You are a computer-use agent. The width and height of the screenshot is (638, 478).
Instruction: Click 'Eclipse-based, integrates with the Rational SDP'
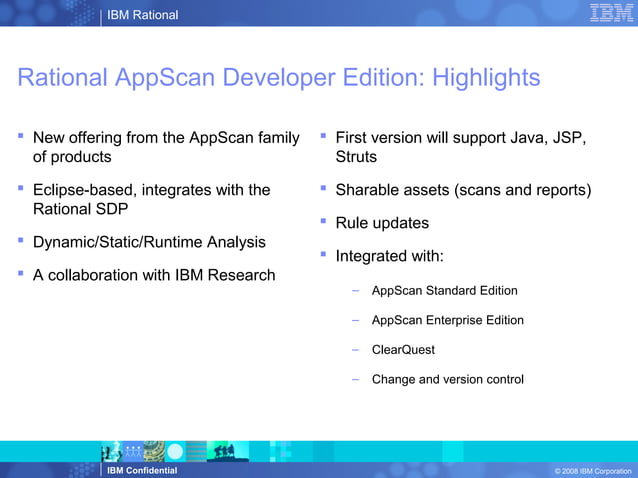coord(151,199)
